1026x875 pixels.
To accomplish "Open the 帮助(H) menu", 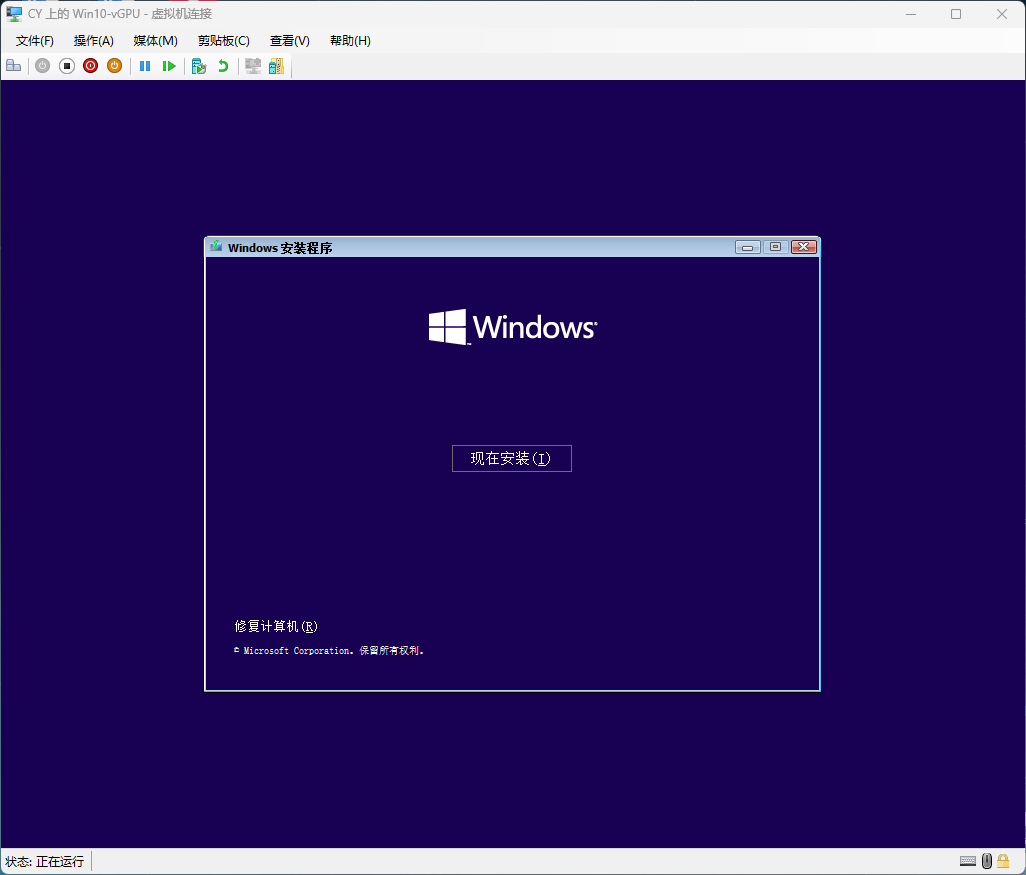I will click(x=350, y=41).
